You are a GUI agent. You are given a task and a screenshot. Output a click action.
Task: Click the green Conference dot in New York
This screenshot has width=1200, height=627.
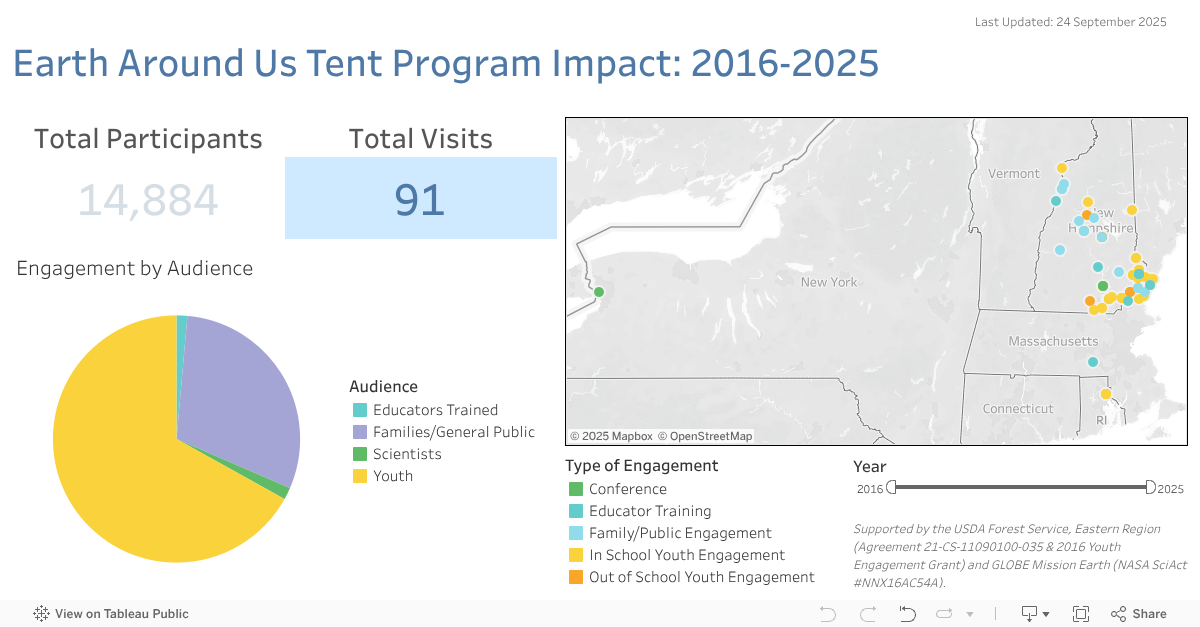[x=599, y=292]
